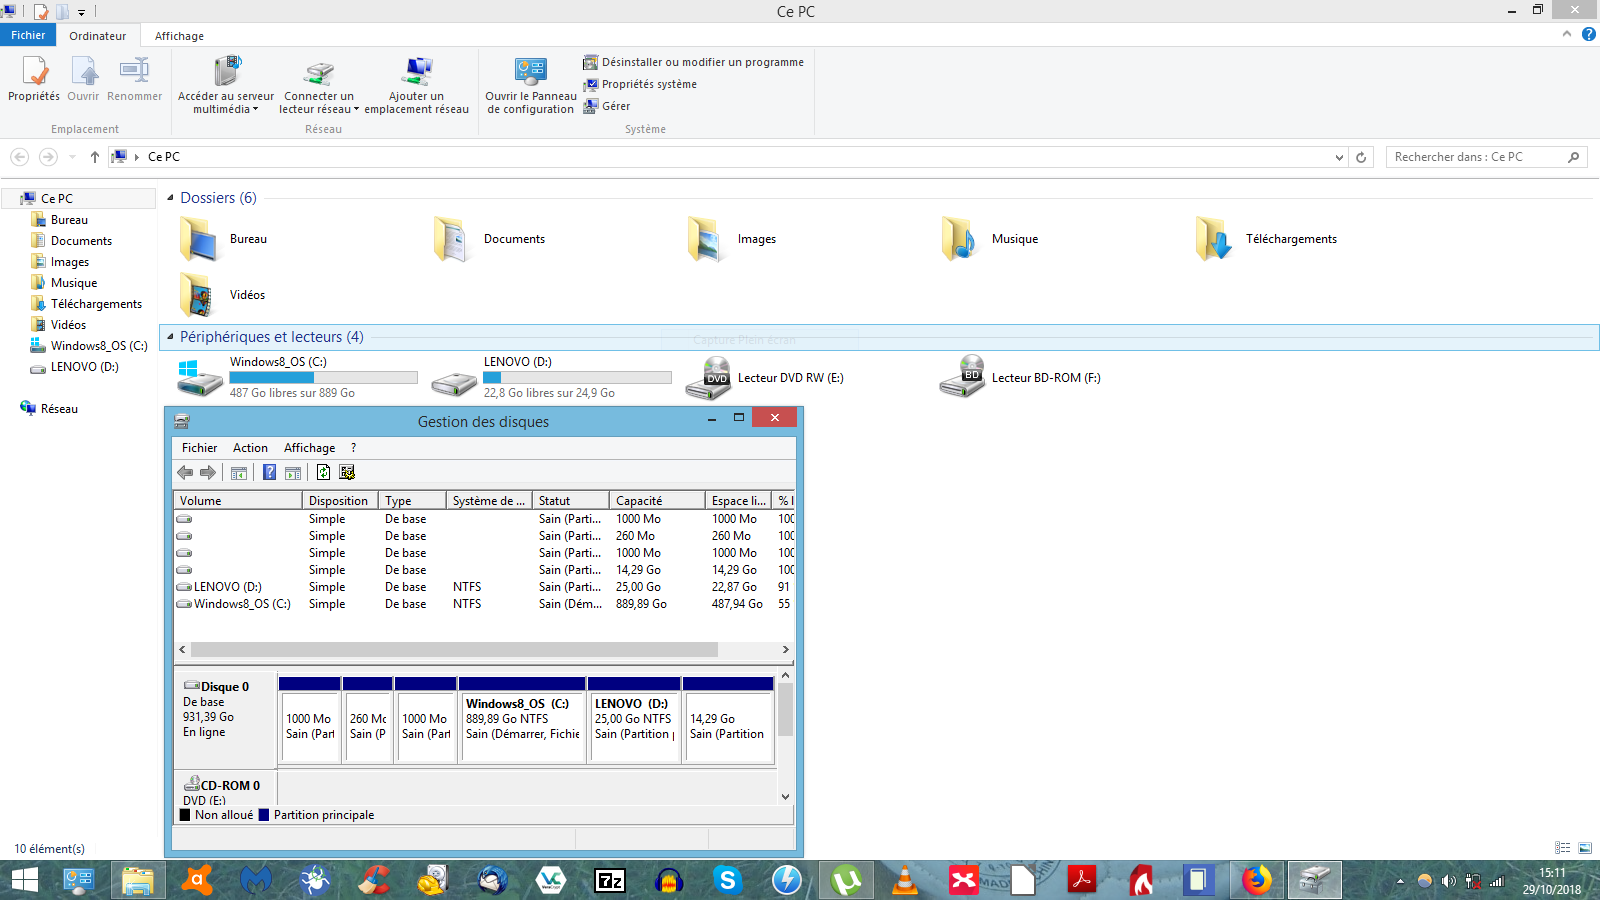Minimize the ribbon with the chevron
The image size is (1600, 900).
[x=1567, y=34]
